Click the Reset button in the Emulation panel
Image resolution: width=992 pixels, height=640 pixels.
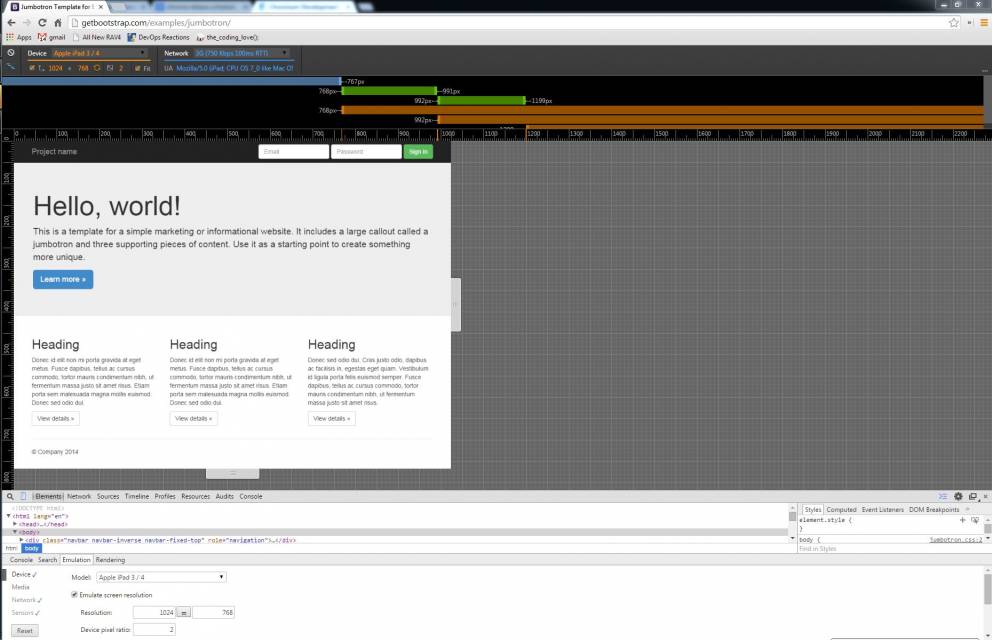(24, 630)
